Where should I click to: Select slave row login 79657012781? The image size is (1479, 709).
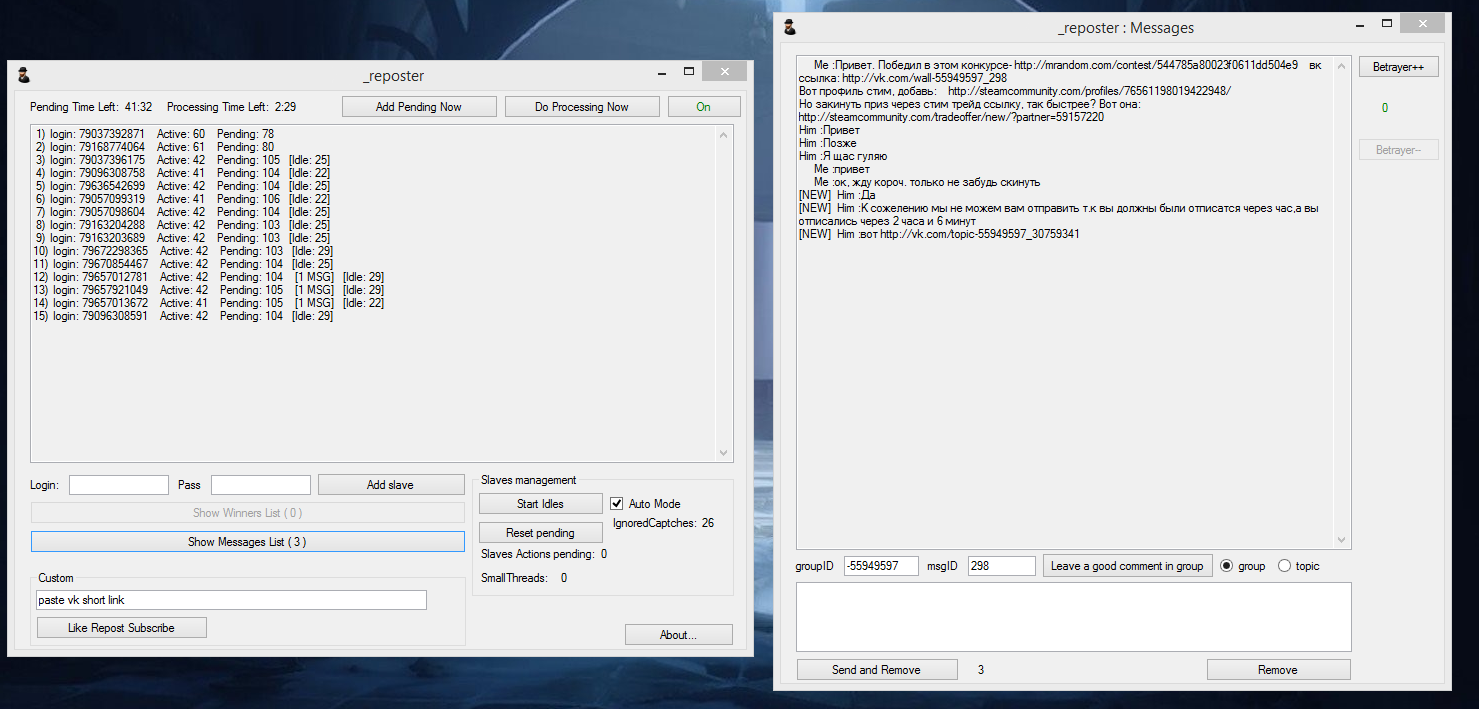click(x=209, y=277)
